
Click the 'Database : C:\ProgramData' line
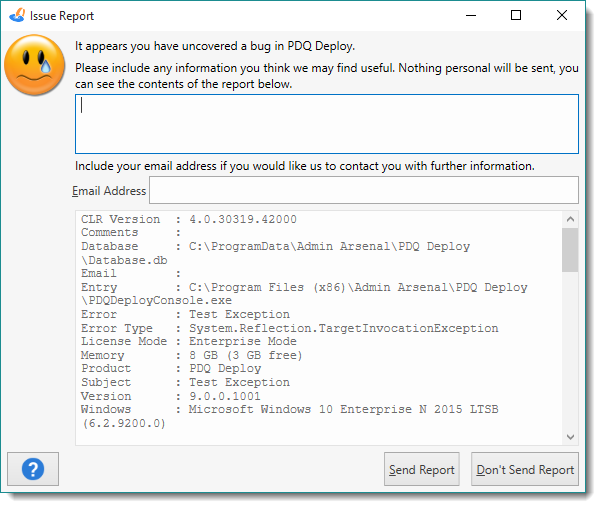[x=275, y=246]
